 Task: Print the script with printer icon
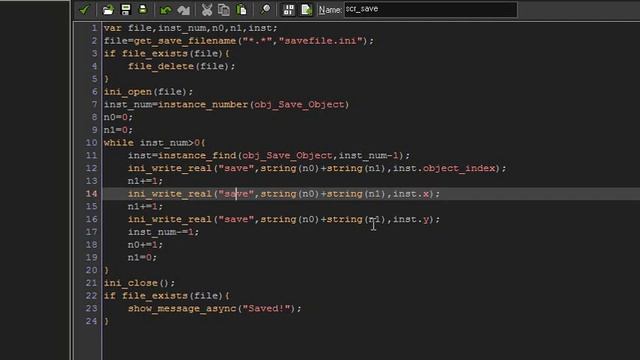point(143,9)
